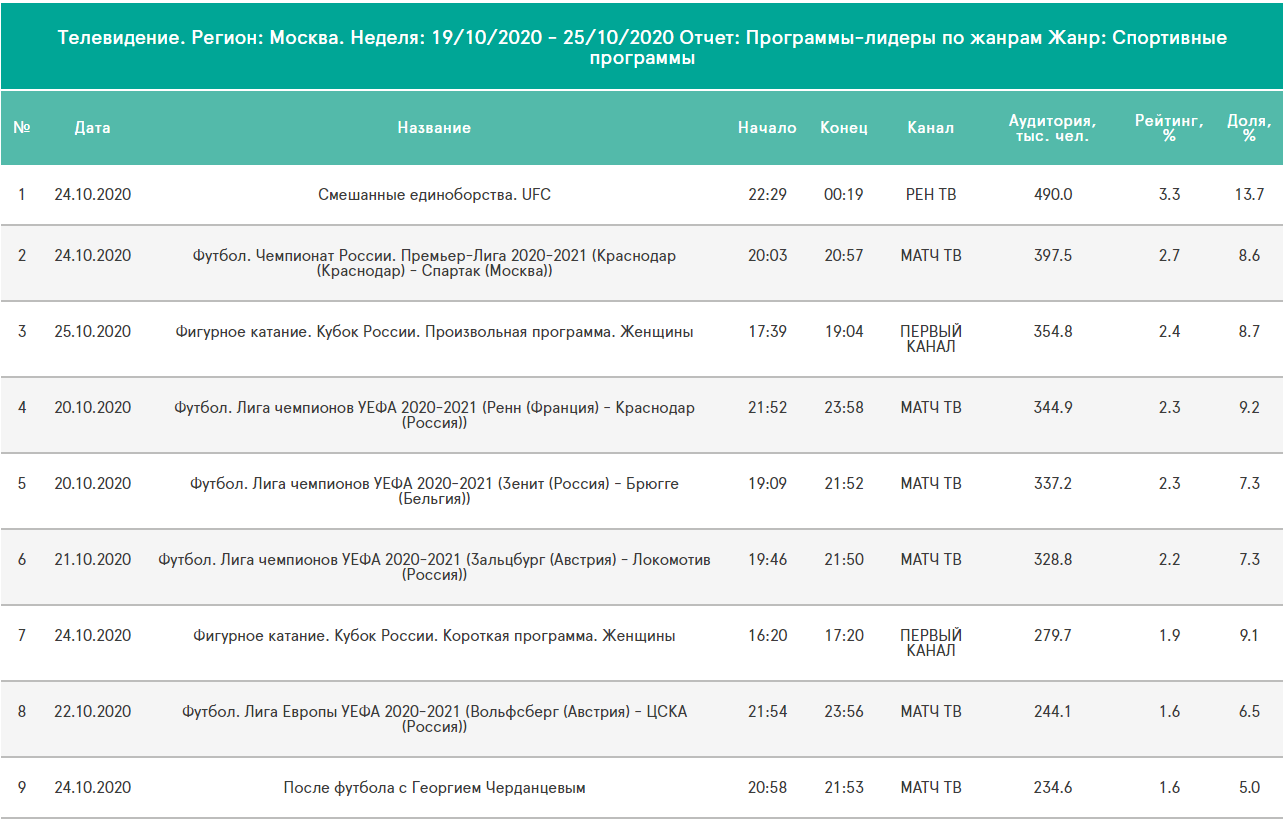This screenshot has height=819, width=1287.
Task: Click the Канал column header
Action: tap(931, 128)
